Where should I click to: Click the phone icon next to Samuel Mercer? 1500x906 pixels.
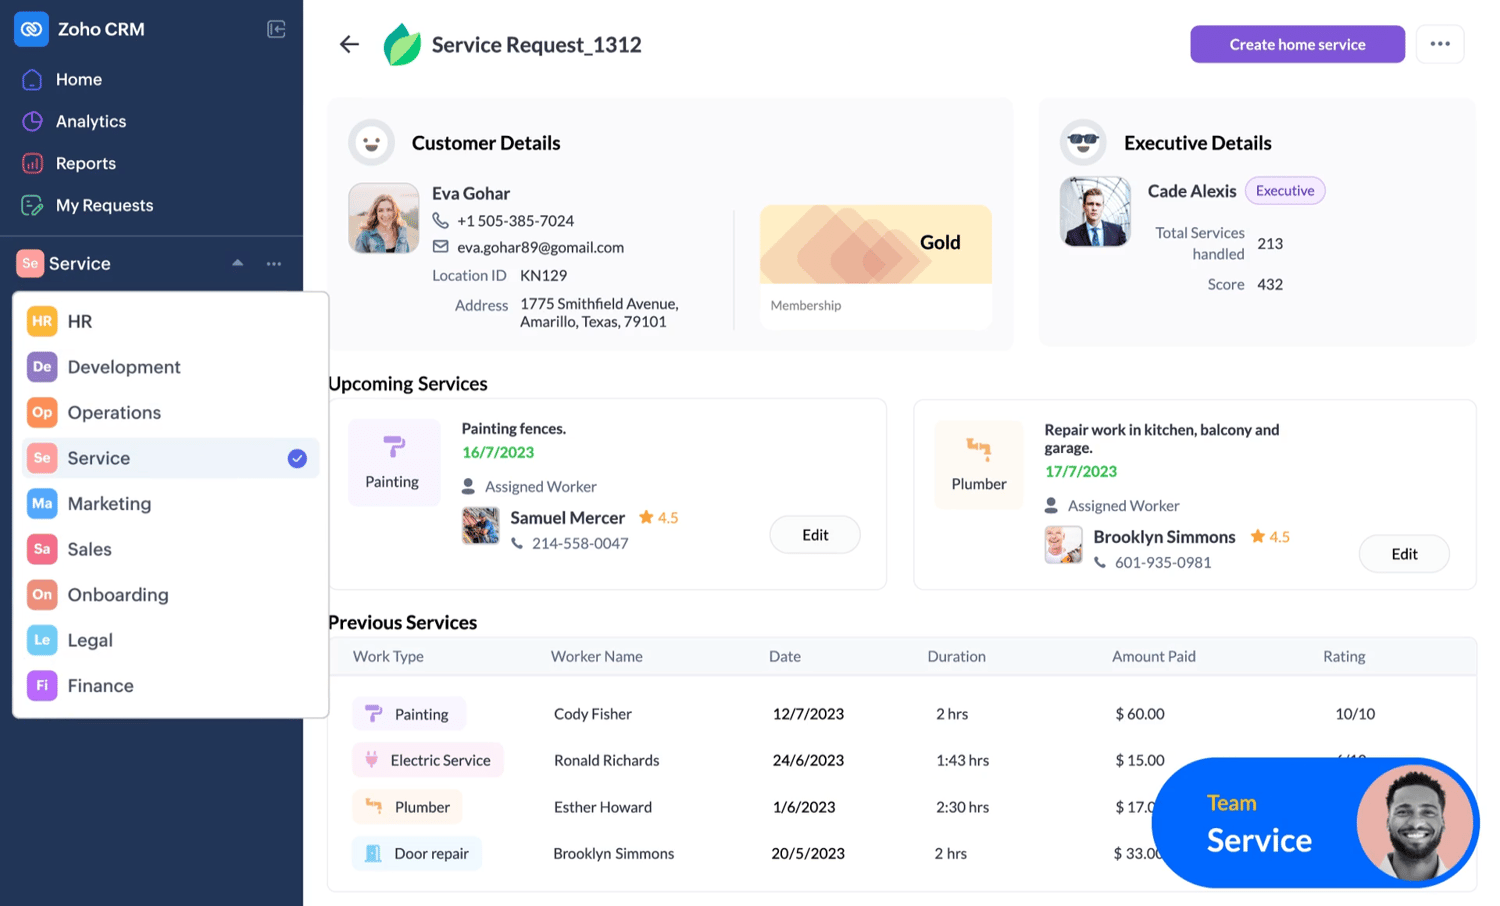tap(517, 543)
